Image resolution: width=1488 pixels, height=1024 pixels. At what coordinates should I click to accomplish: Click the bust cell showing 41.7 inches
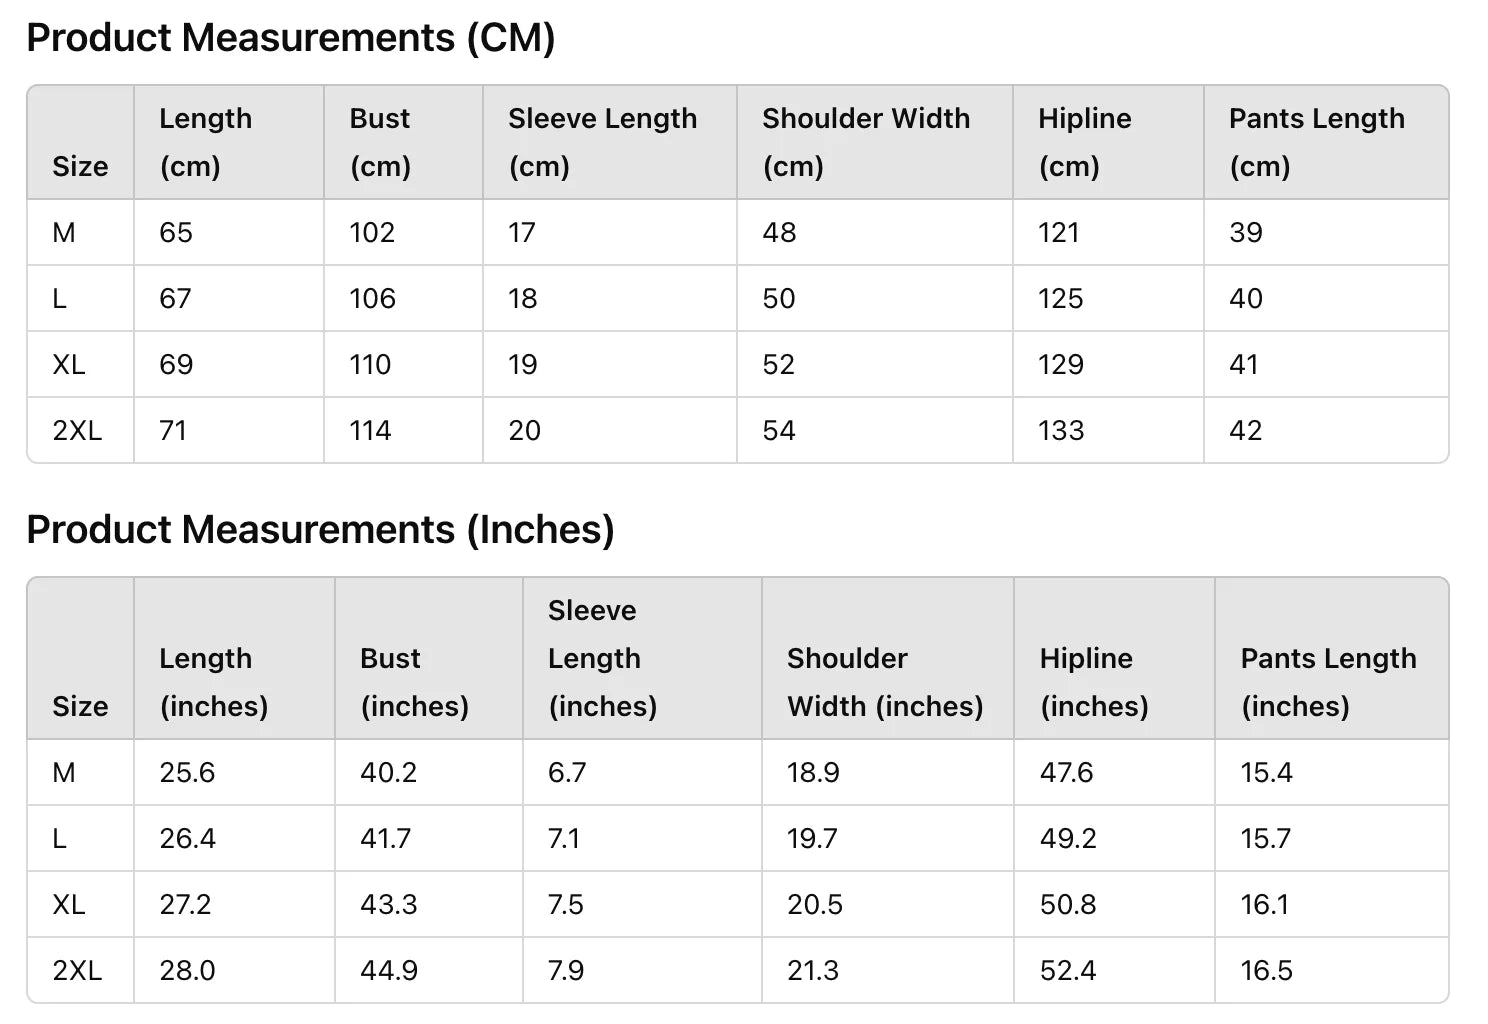click(x=385, y=839)
